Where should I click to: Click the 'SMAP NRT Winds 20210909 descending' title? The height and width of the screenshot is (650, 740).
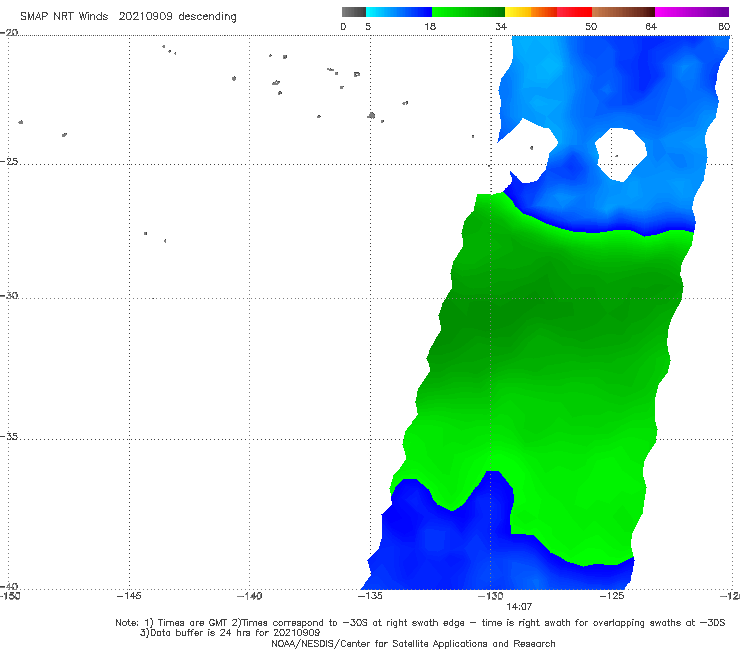pyautogui.click(x=128, y=17)
